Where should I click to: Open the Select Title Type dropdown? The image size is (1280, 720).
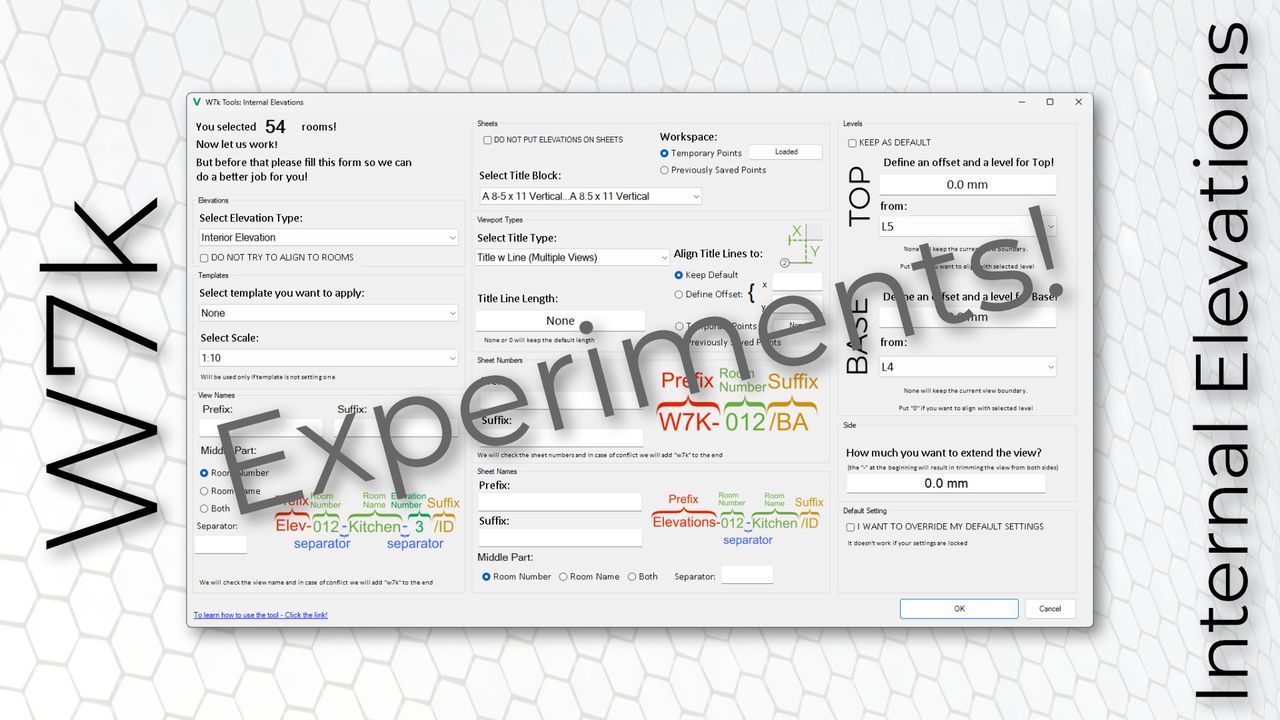[572, 257]
